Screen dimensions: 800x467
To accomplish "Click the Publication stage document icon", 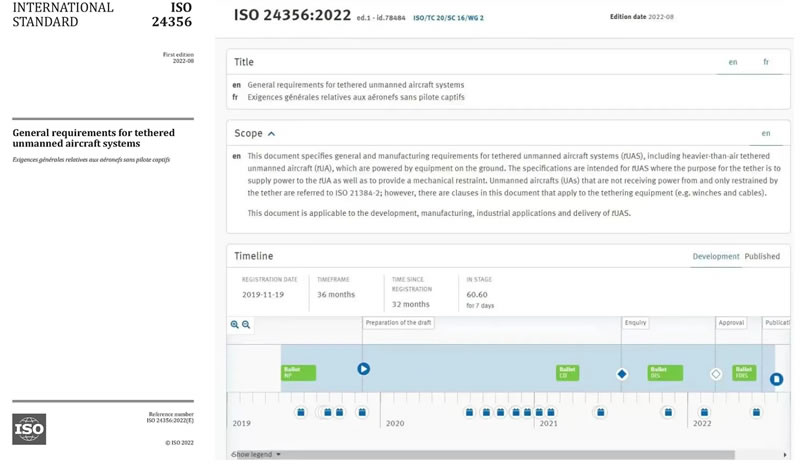I will pyautogui.click(x=776, y=379).
